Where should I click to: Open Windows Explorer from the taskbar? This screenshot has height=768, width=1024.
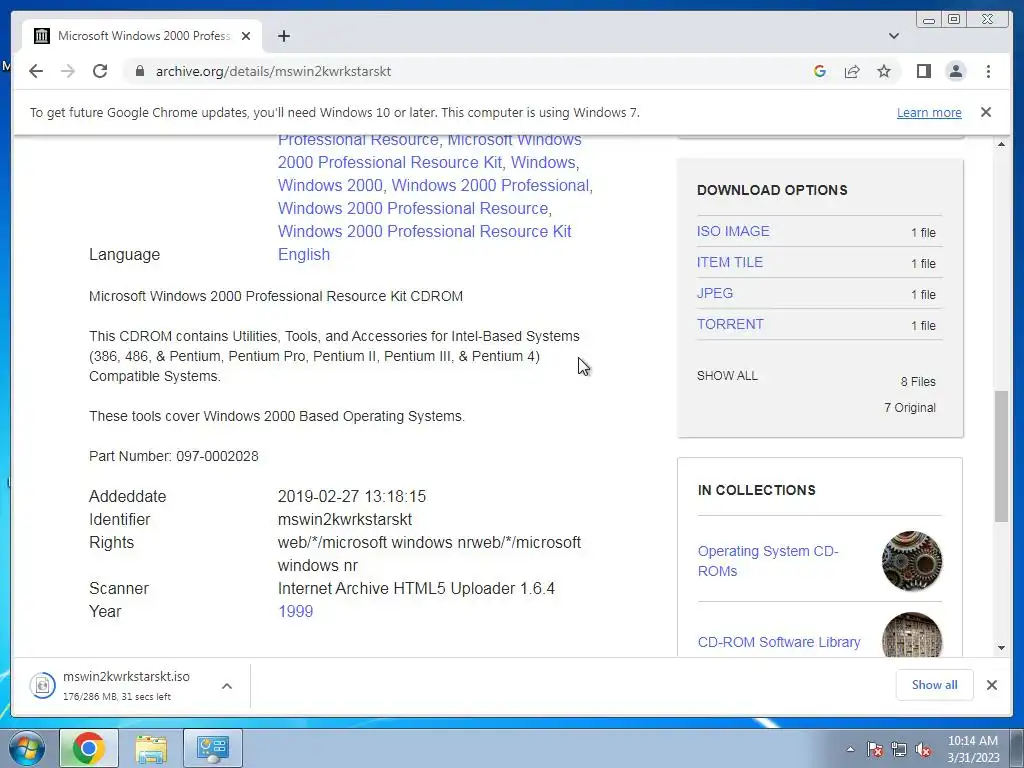(x=151, y=748)
